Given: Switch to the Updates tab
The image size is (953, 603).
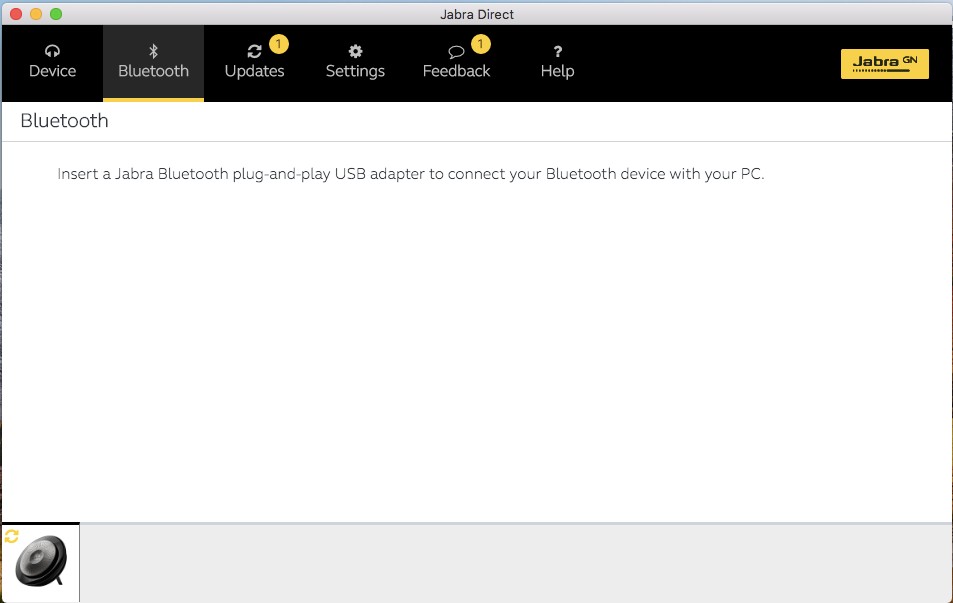Looking at the screenshot, I should coord(254,63).
